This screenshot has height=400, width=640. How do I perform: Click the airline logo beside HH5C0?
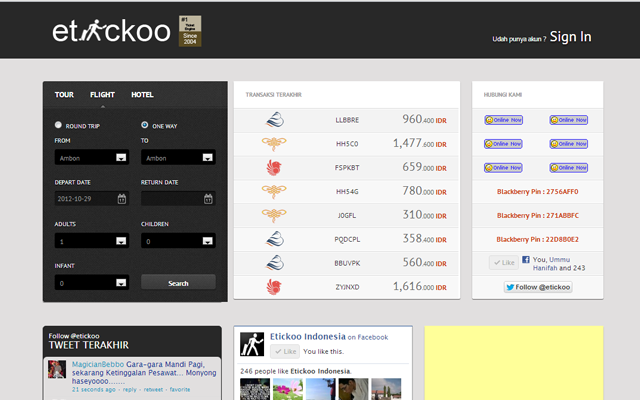click(x=274, y=143)
